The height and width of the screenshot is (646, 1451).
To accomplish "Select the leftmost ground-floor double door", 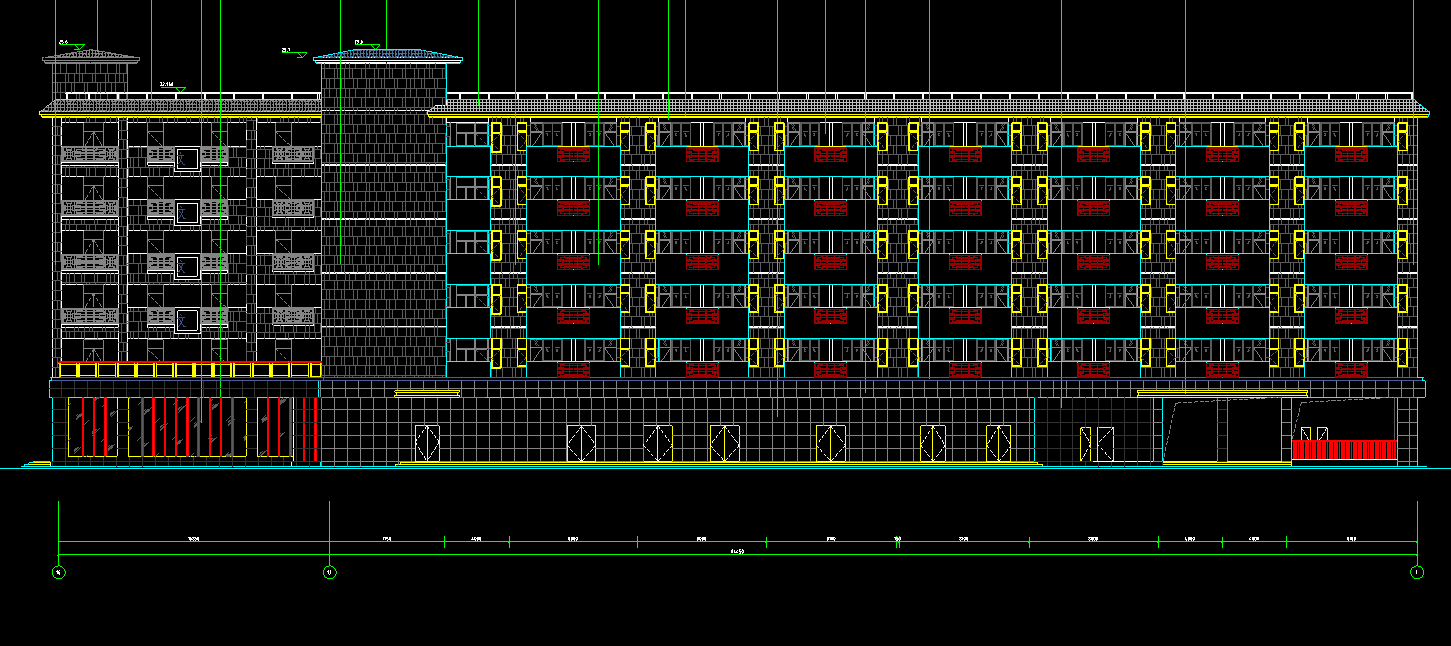I will [427, 442].
